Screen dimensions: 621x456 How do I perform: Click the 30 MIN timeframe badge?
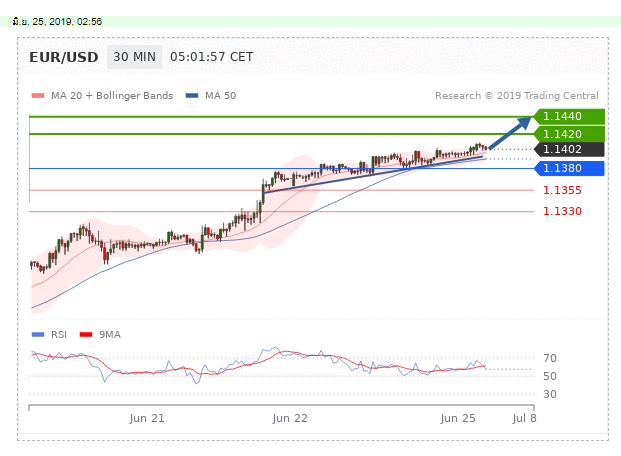point(134,57)
